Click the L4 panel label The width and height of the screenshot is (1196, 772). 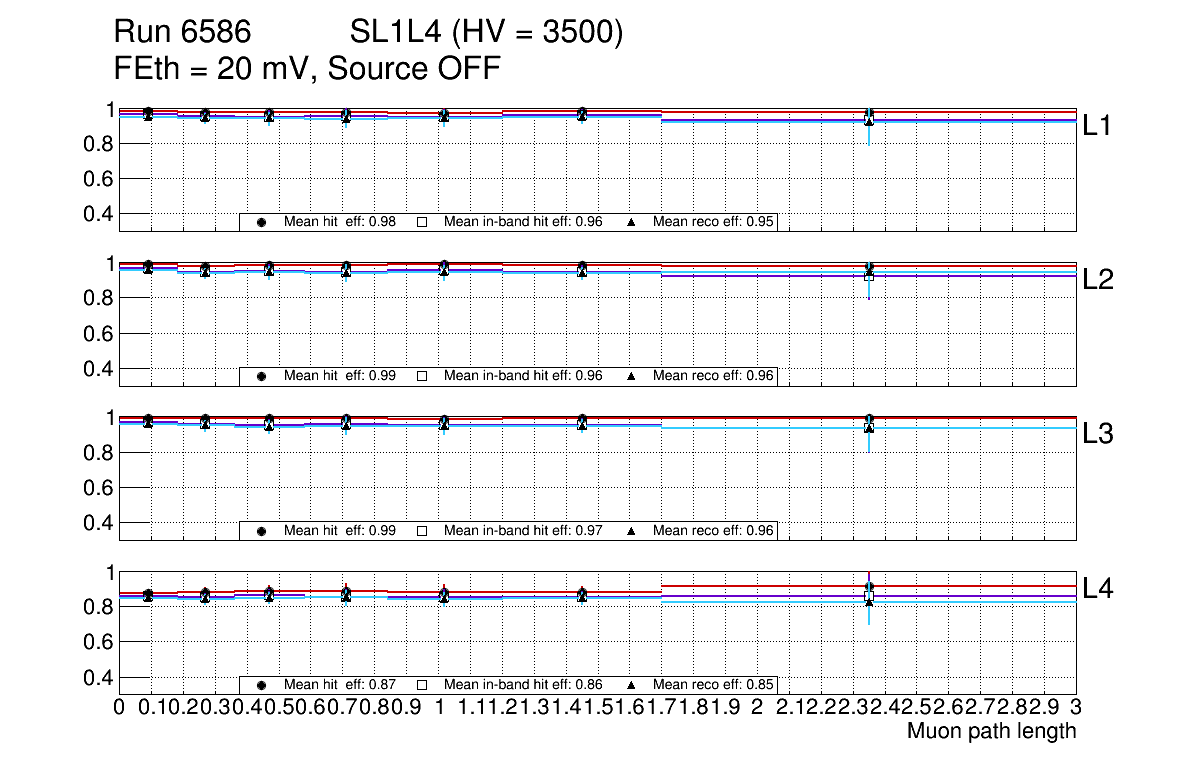pos(1099,589)
